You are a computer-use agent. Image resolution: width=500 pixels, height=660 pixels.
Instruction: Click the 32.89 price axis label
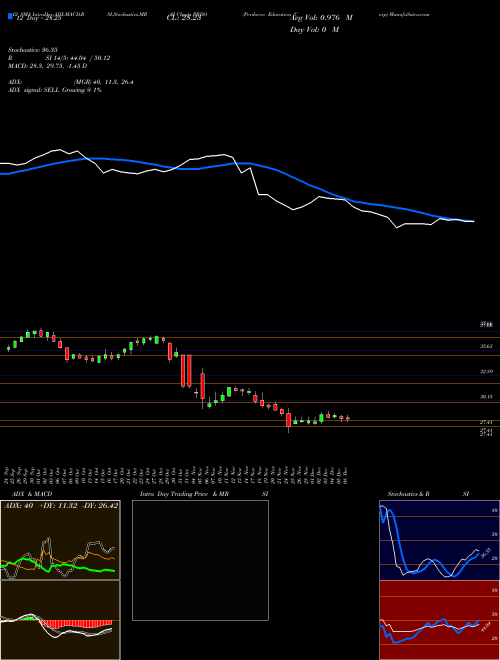point(487,372)
